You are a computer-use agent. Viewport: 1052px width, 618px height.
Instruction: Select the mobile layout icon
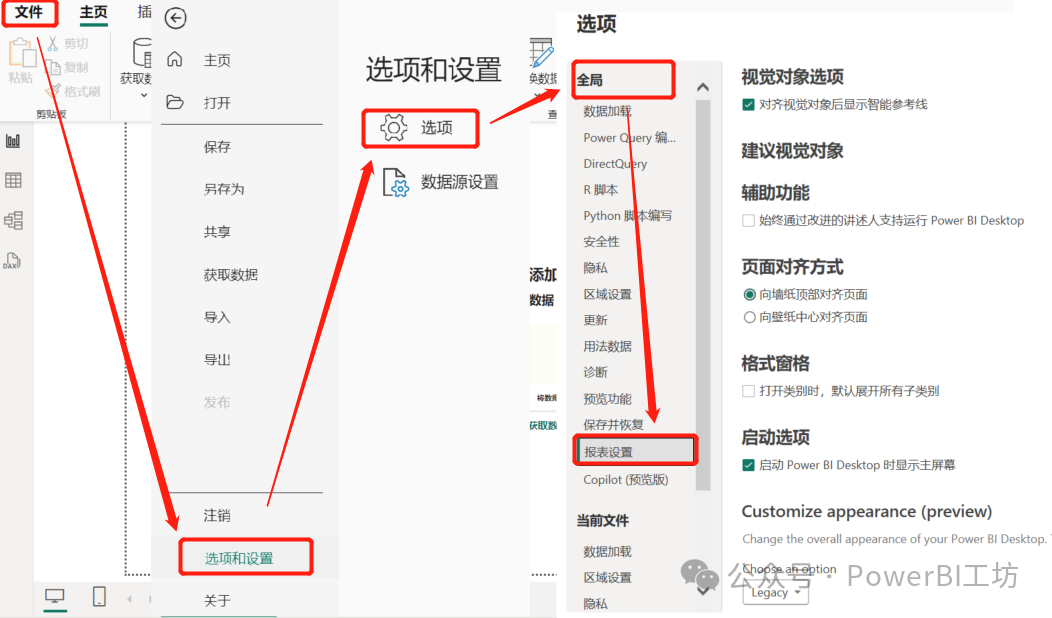pyautogui.click(x=99, y=596)
